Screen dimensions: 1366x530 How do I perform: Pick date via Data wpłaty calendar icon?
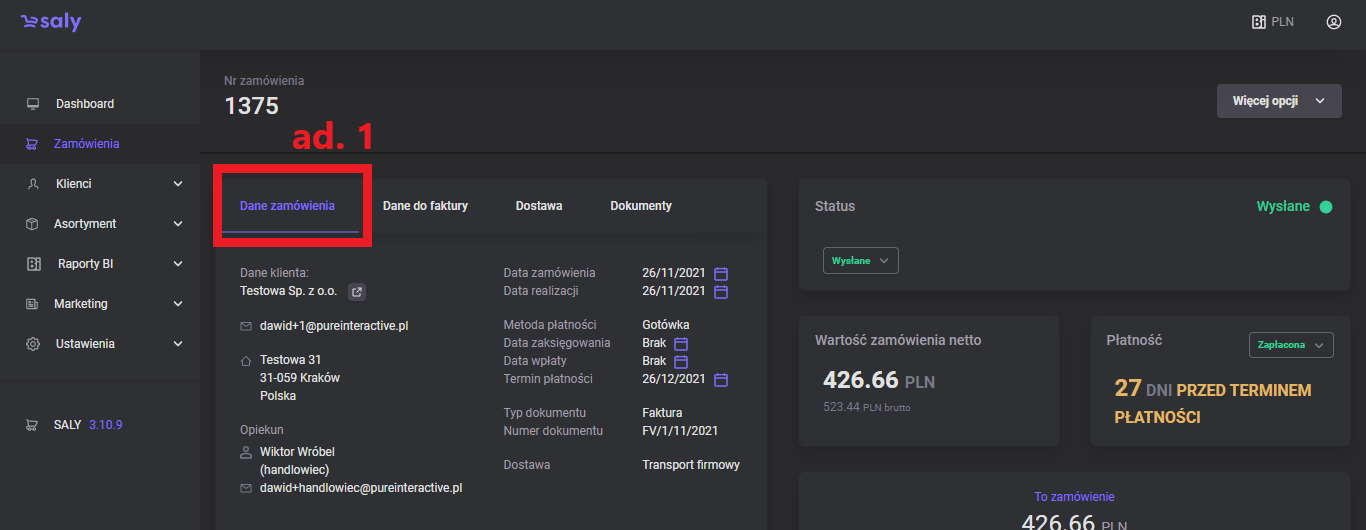pos(681,361)
